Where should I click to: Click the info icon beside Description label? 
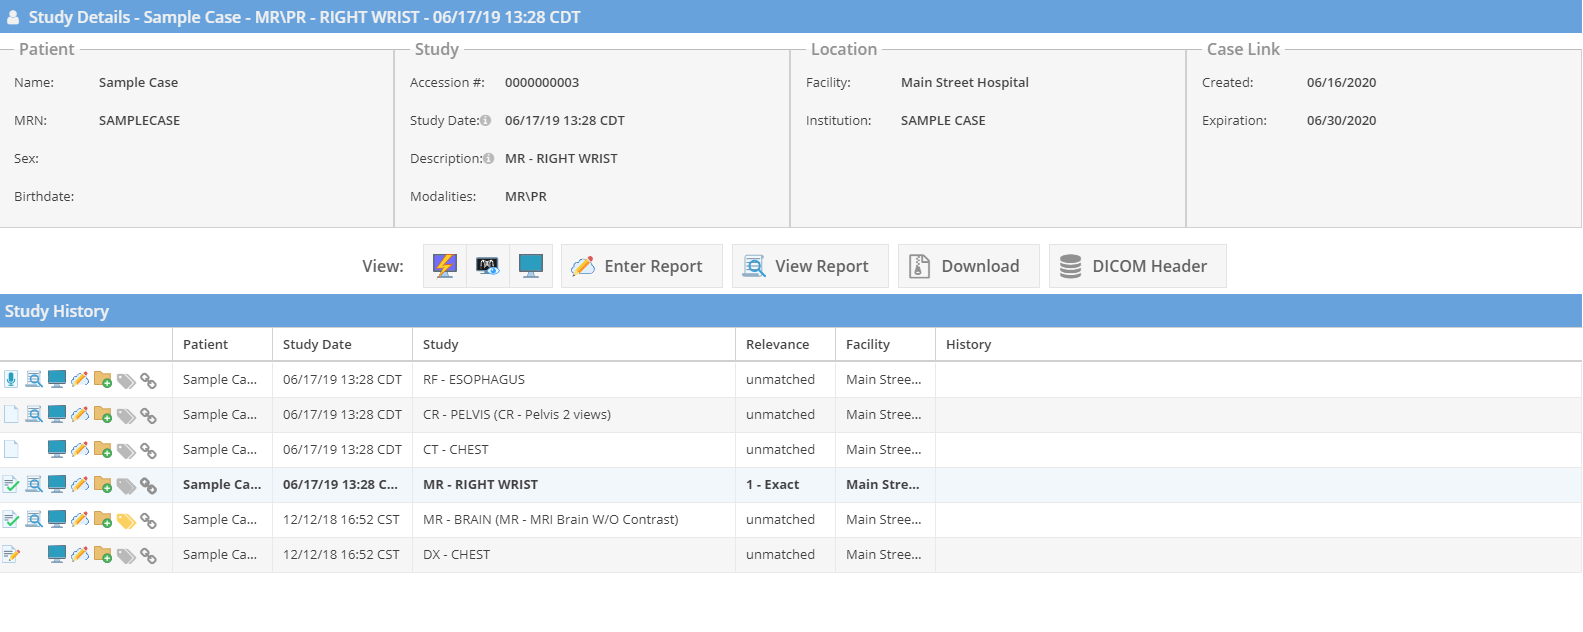pyautogui.click(x=489, y=159)
